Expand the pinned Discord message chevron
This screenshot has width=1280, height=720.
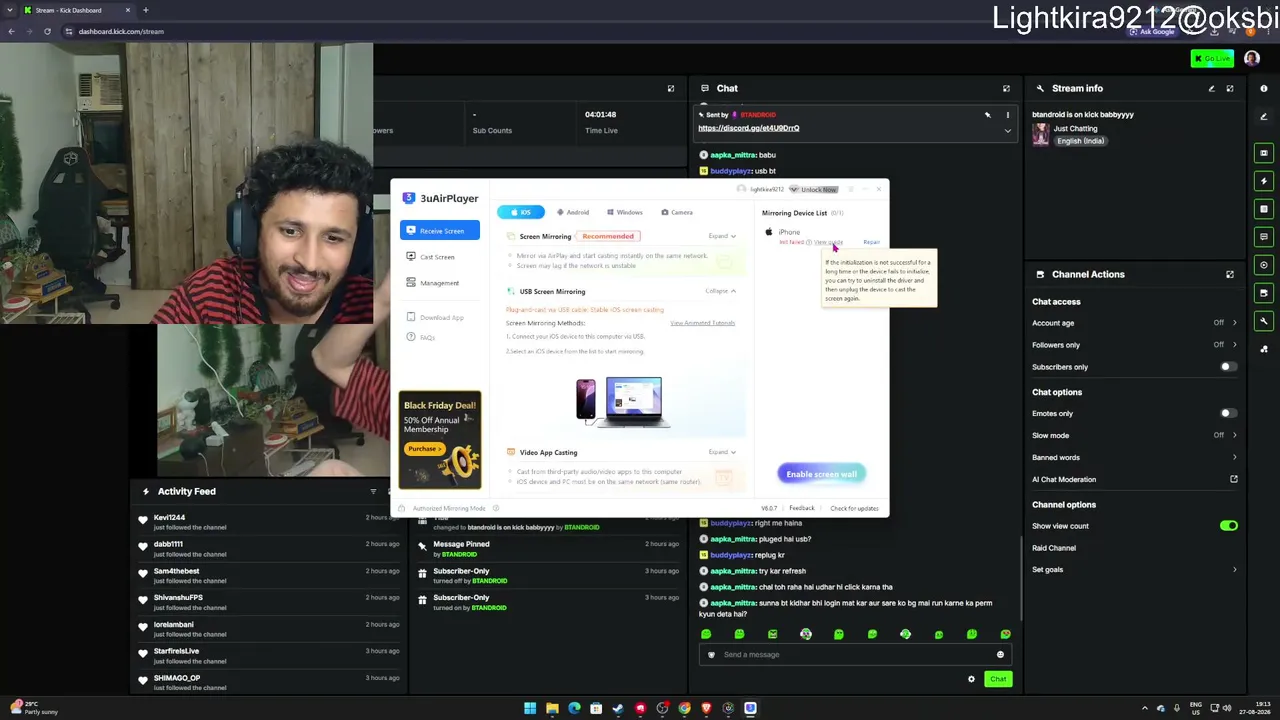1007,131
